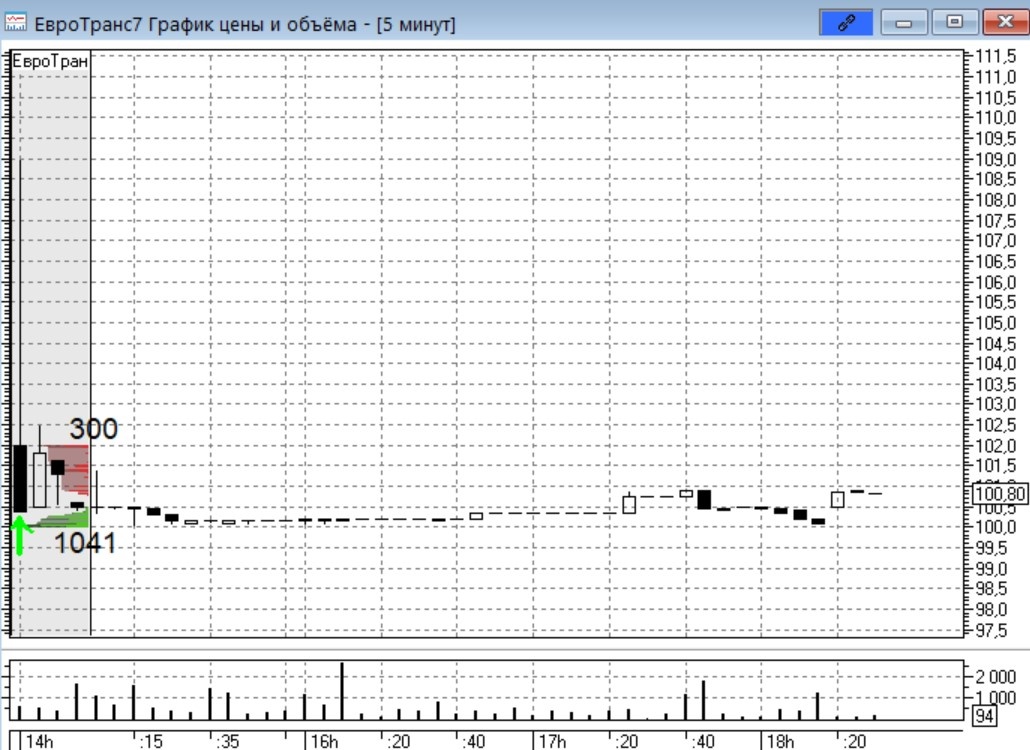The width and height of the screenshot is (1030, 750).
Task: Click the 14h time axis label
Action: pyautogui.click(x=39, y=741)
